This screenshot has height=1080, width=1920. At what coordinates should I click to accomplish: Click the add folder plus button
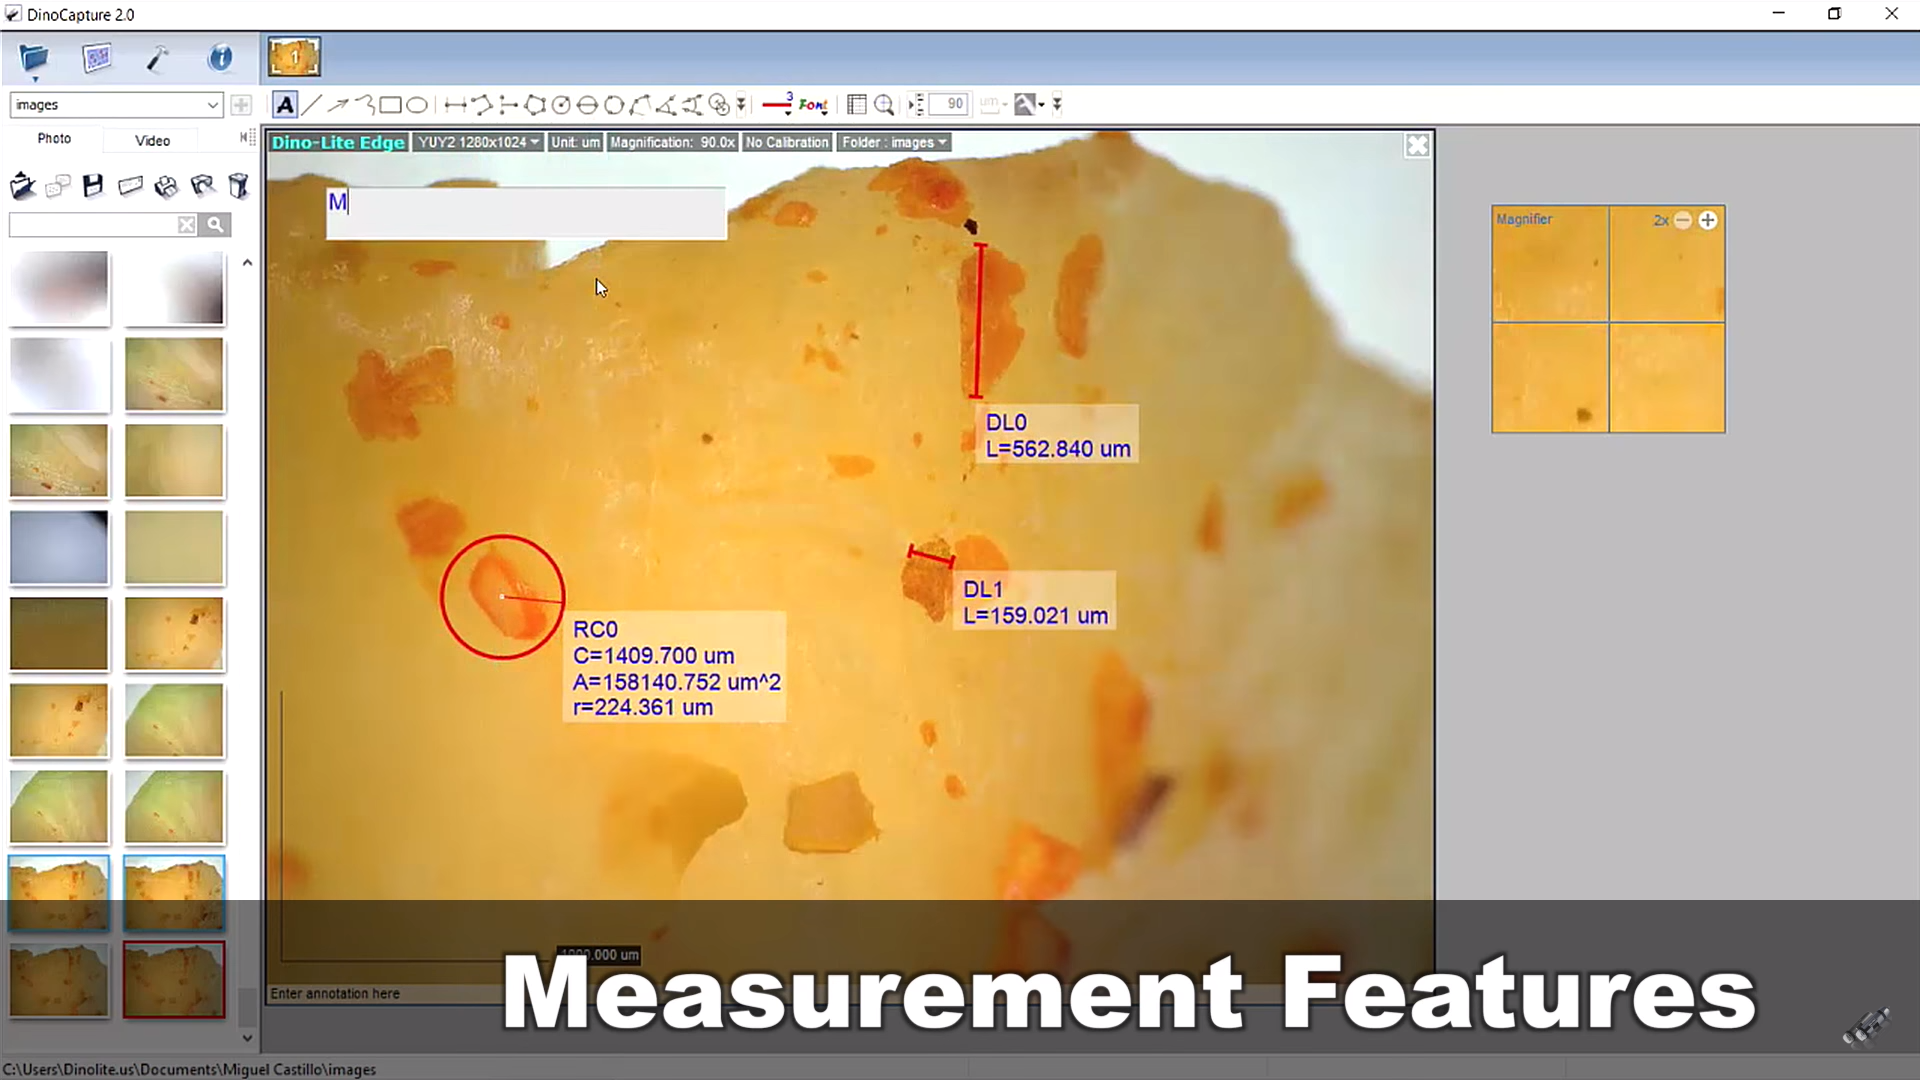[241, 105]
